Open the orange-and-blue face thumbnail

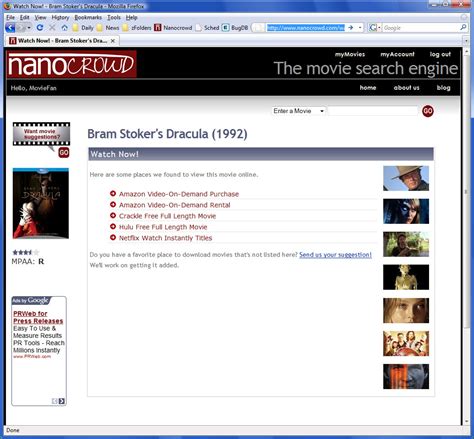click(x=406, y=377)
